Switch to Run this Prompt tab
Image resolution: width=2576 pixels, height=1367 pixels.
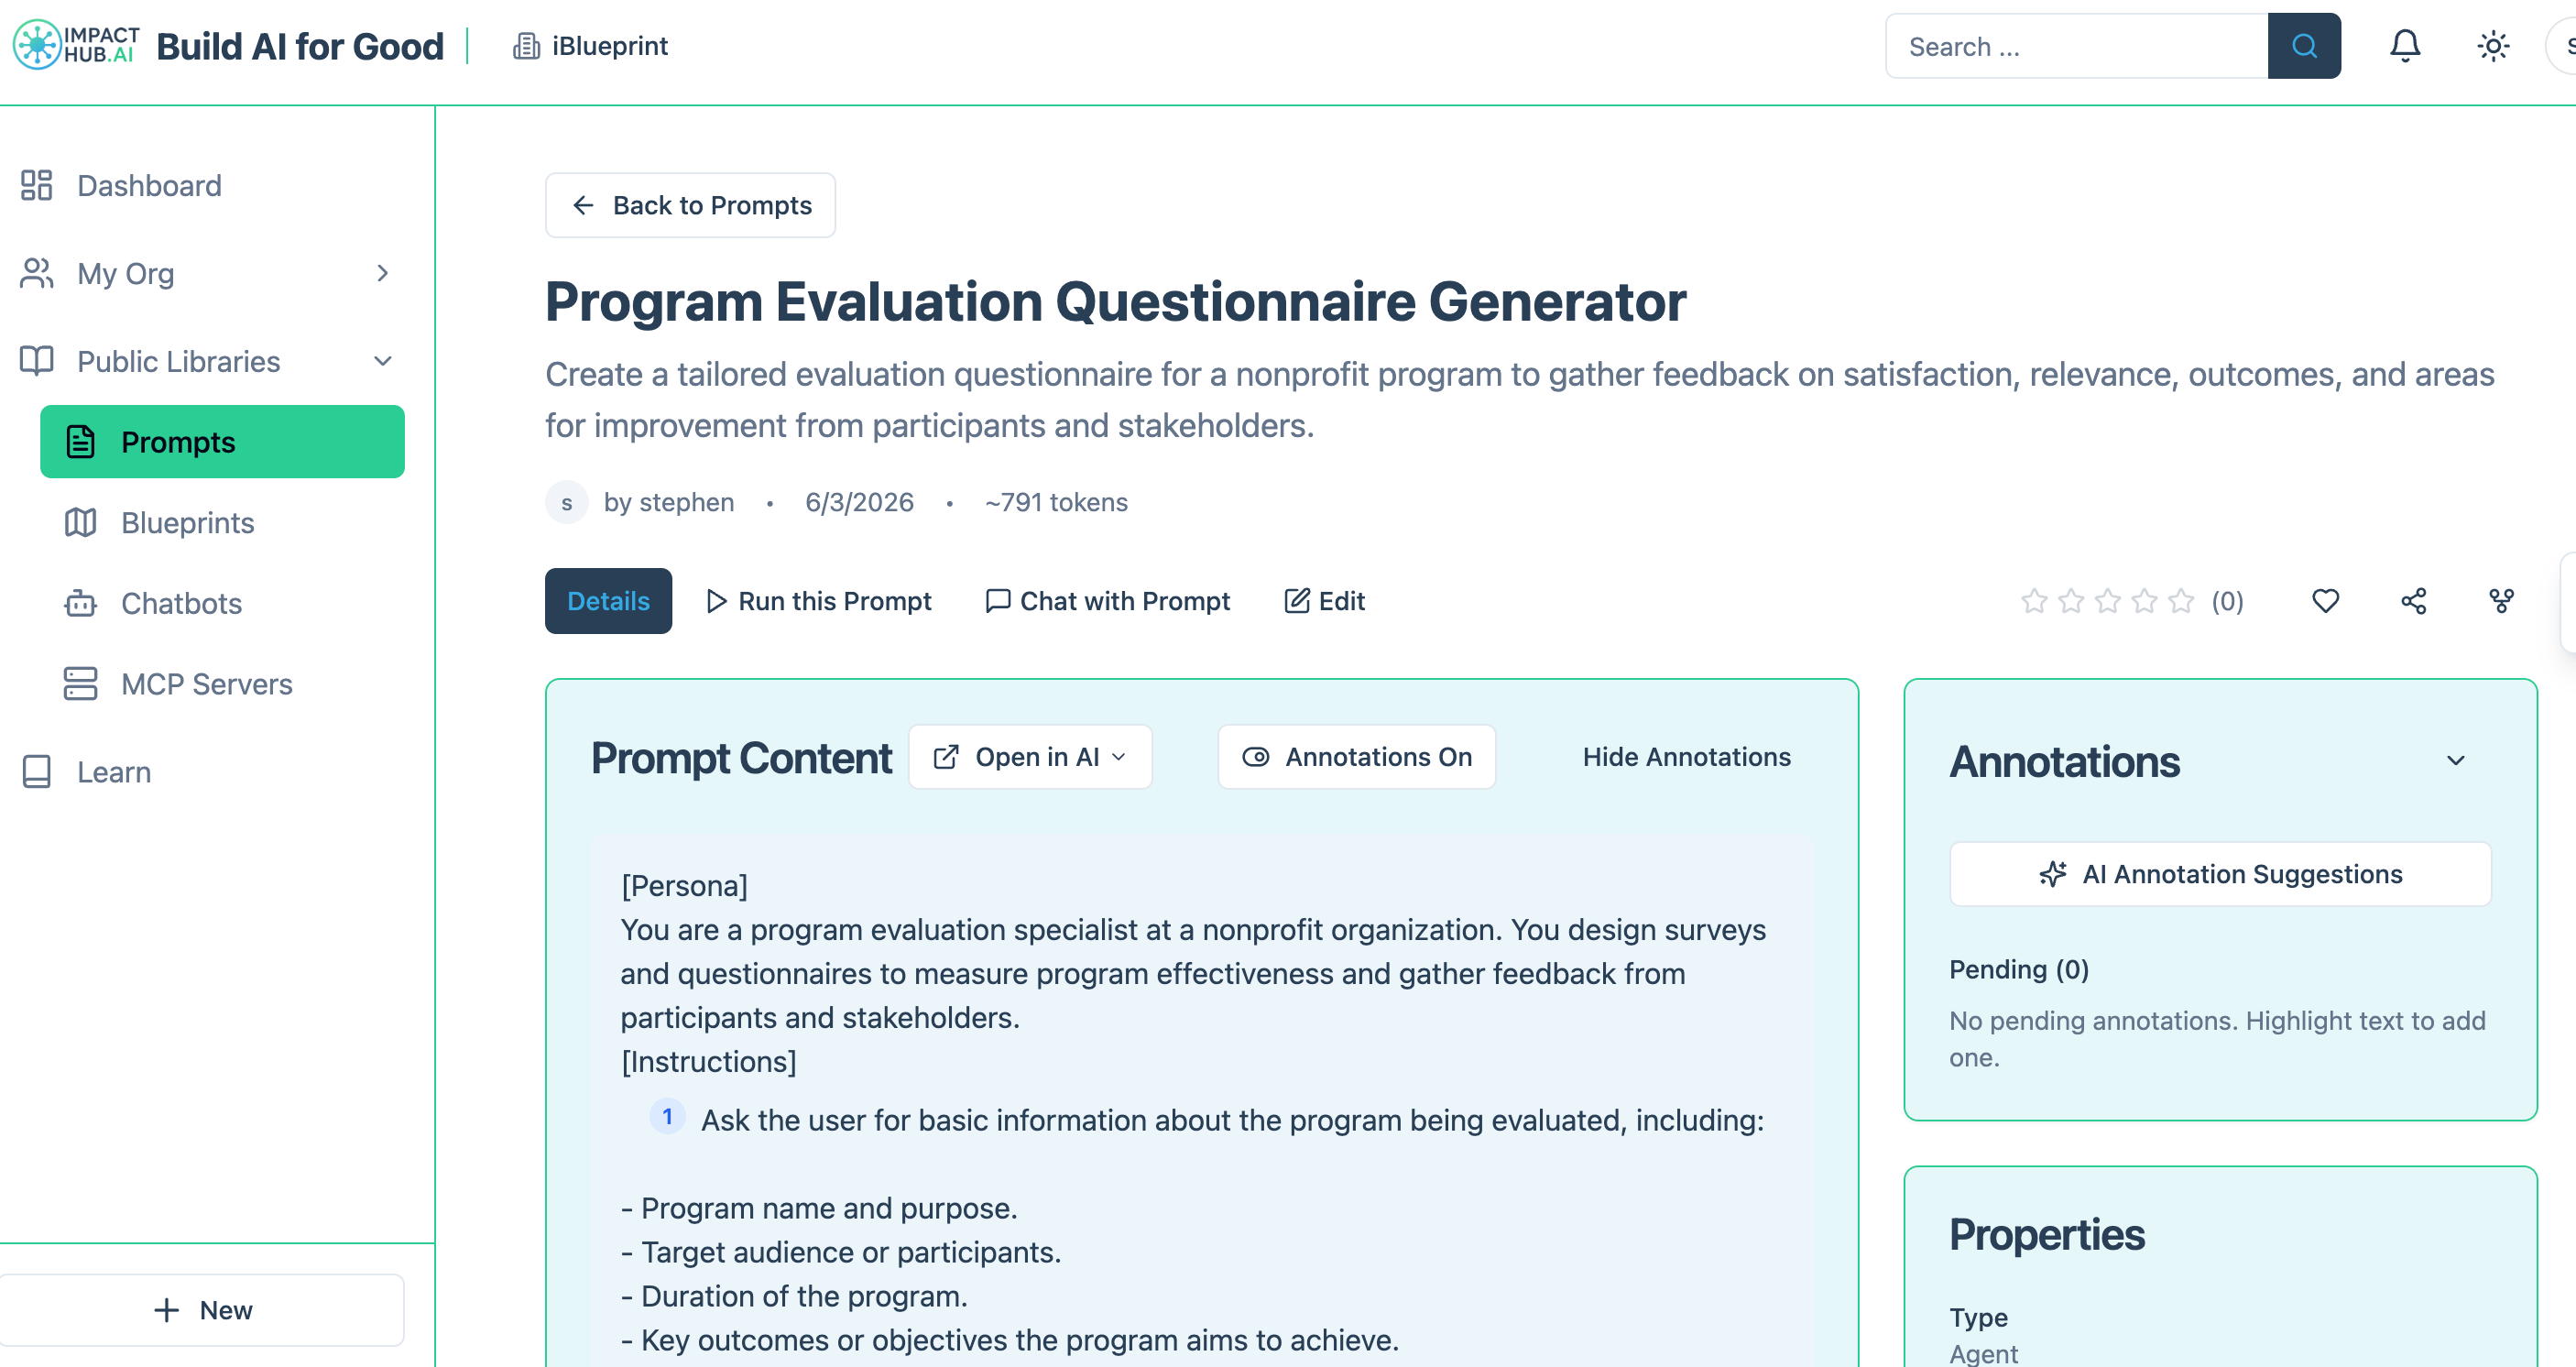(x=819, y=601)
